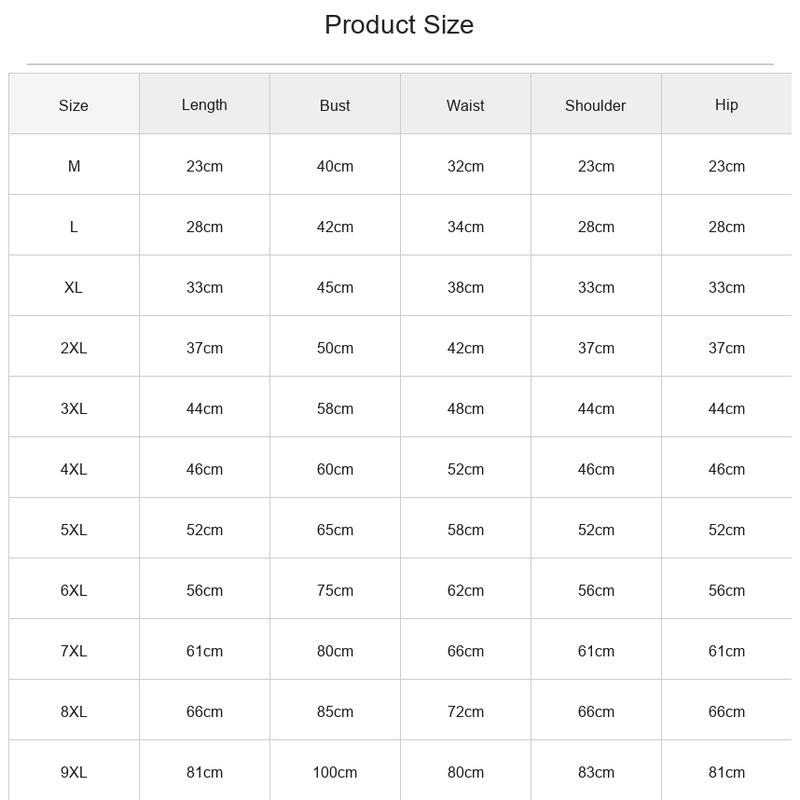Select the 2XL size row label
This screenshot has height=800, width=800.
[73, 348]
